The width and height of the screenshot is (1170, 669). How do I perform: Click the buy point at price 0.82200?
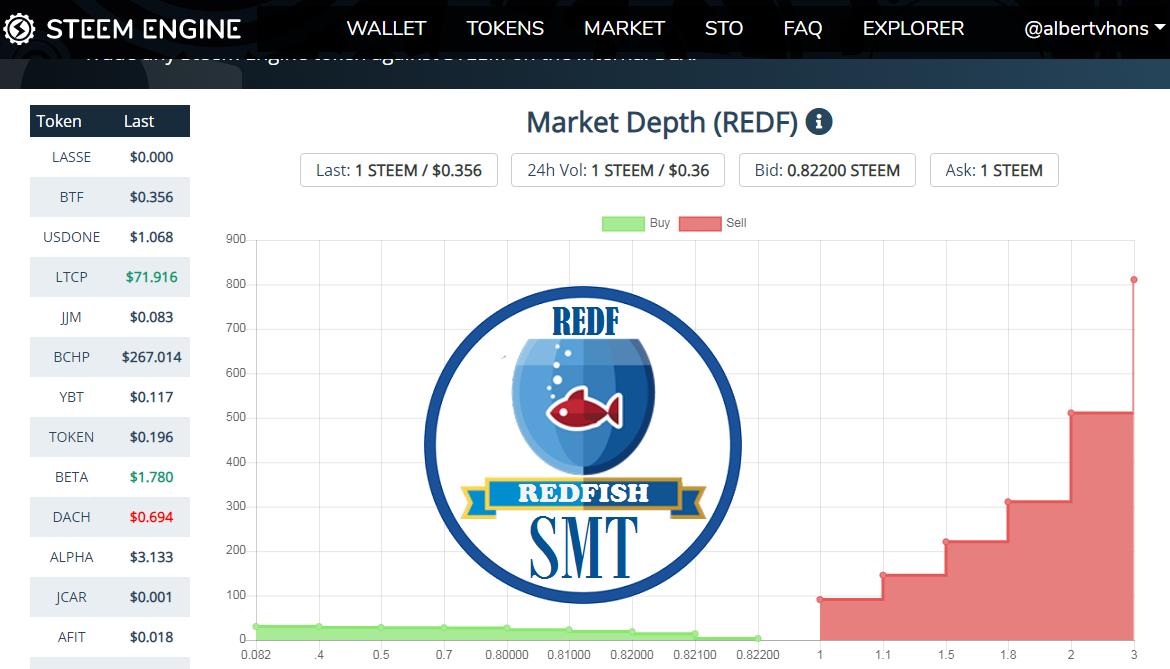(758, 638)
